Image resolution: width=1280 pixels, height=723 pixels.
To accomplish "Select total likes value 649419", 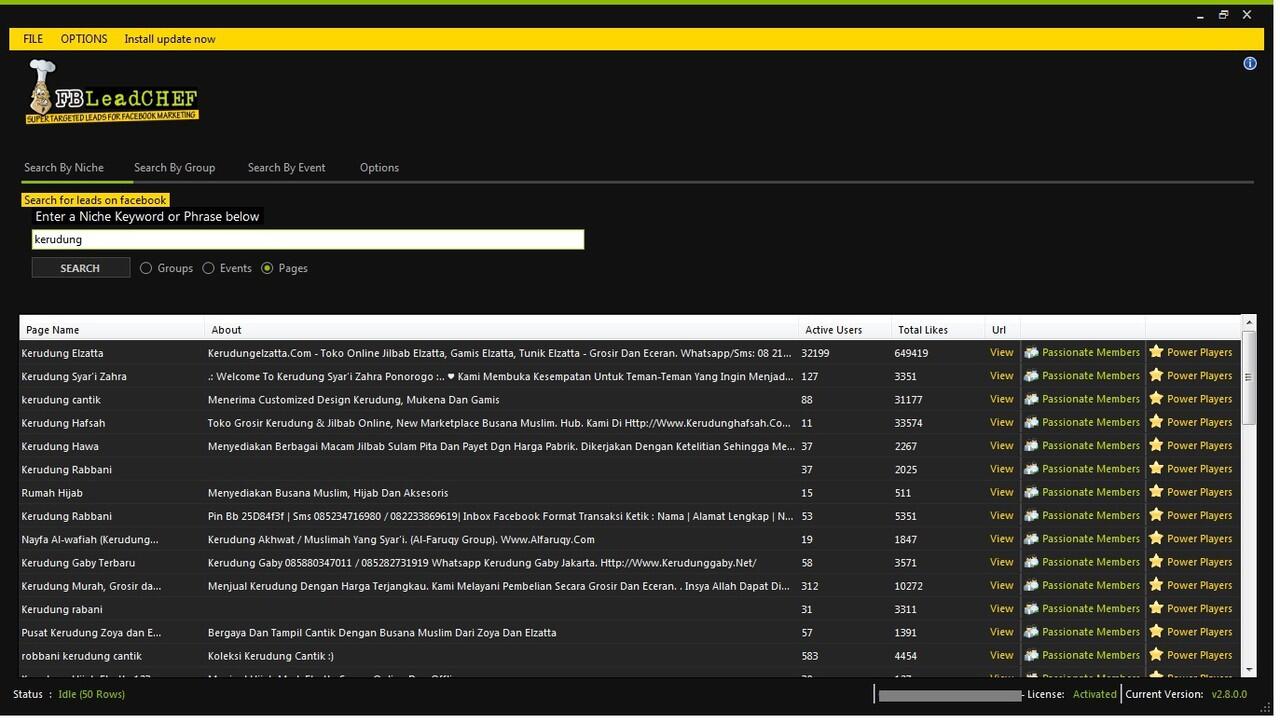I will click(x=911, y=353).
